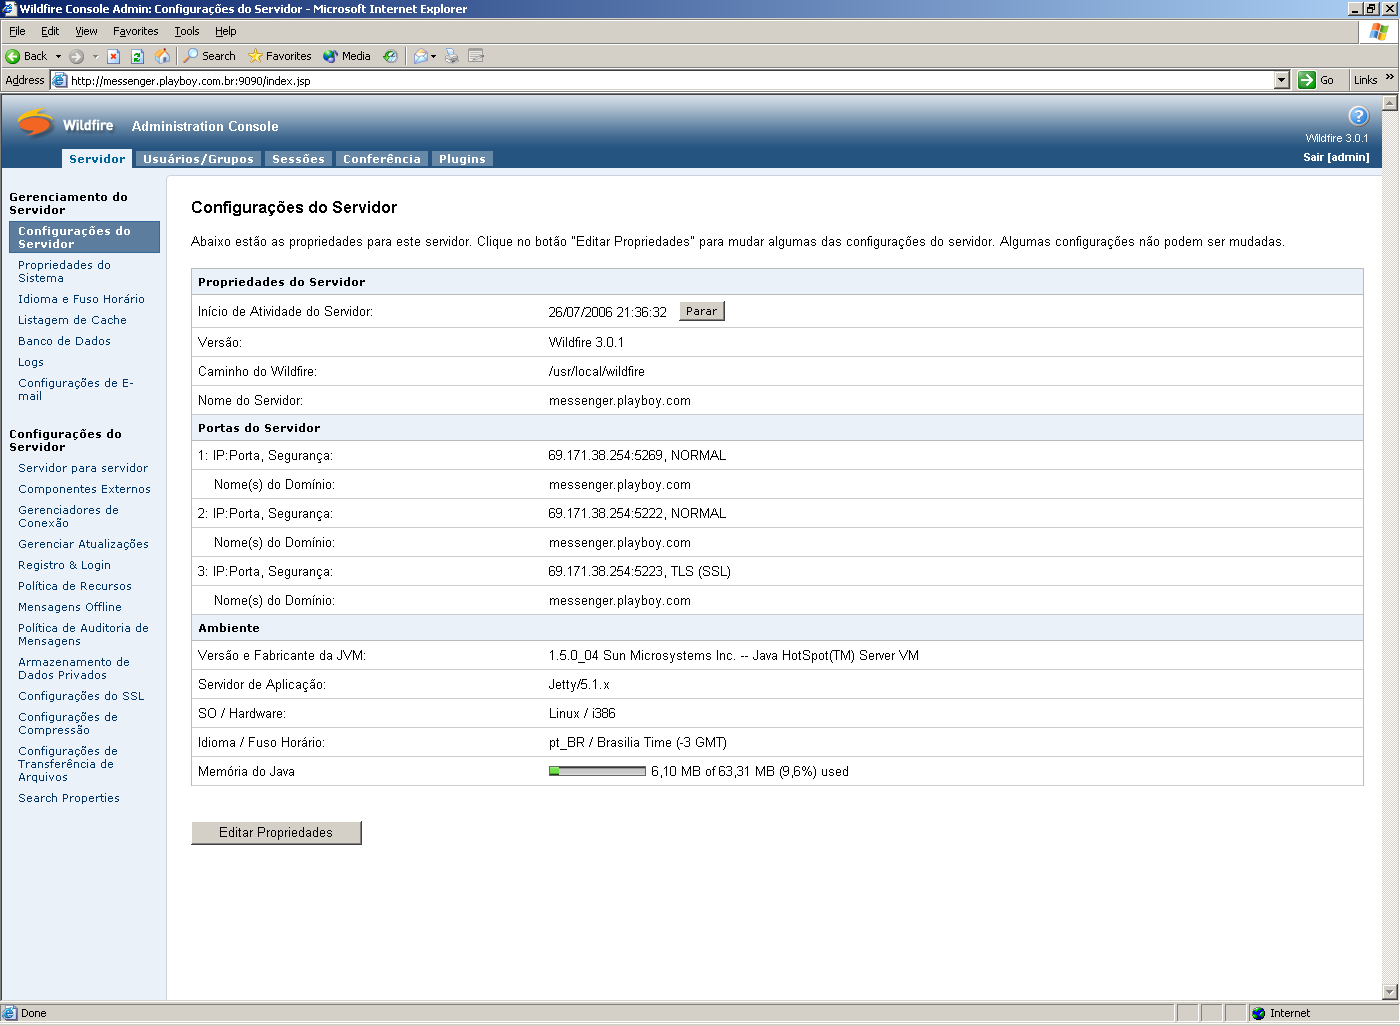The height and width of the screenshot is (1026, 1400).
Task: Open the Favorites menu
Action: click(135, 31)
